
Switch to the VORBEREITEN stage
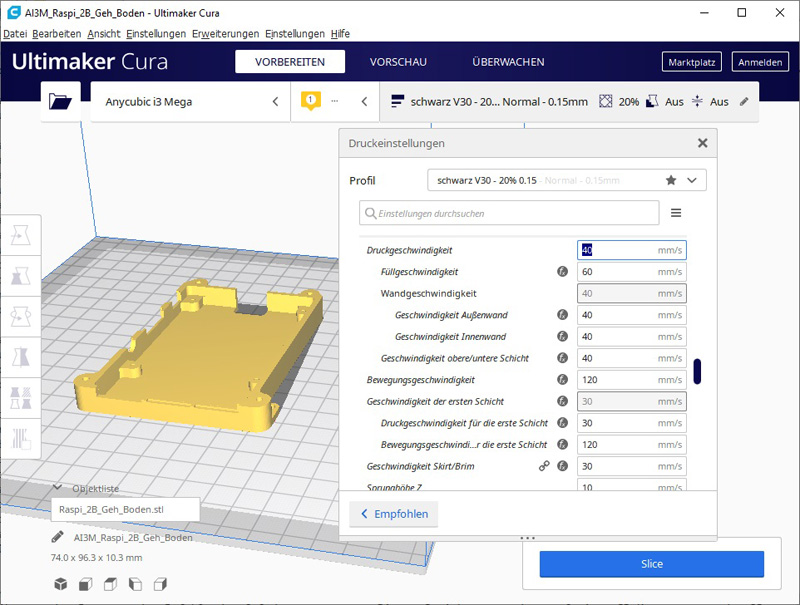coord(290,62)
